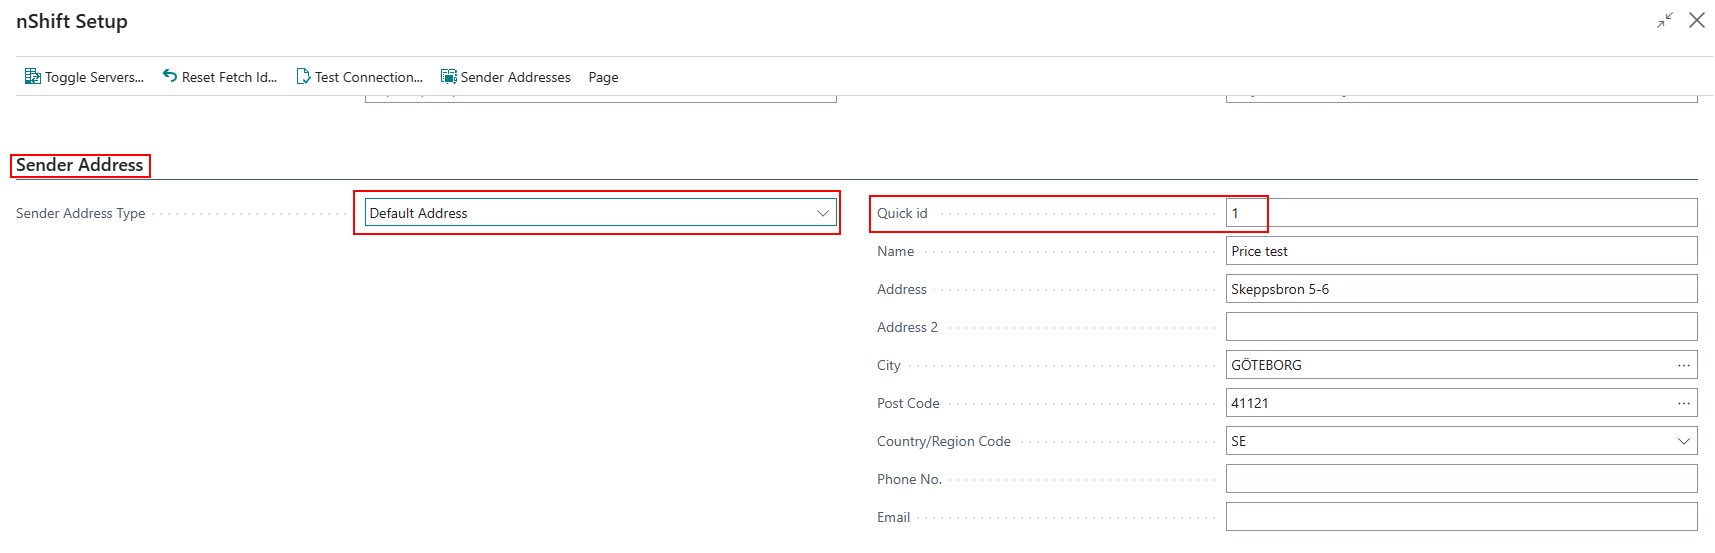Expand the Sender Address Type dropdown

[823, 213]
